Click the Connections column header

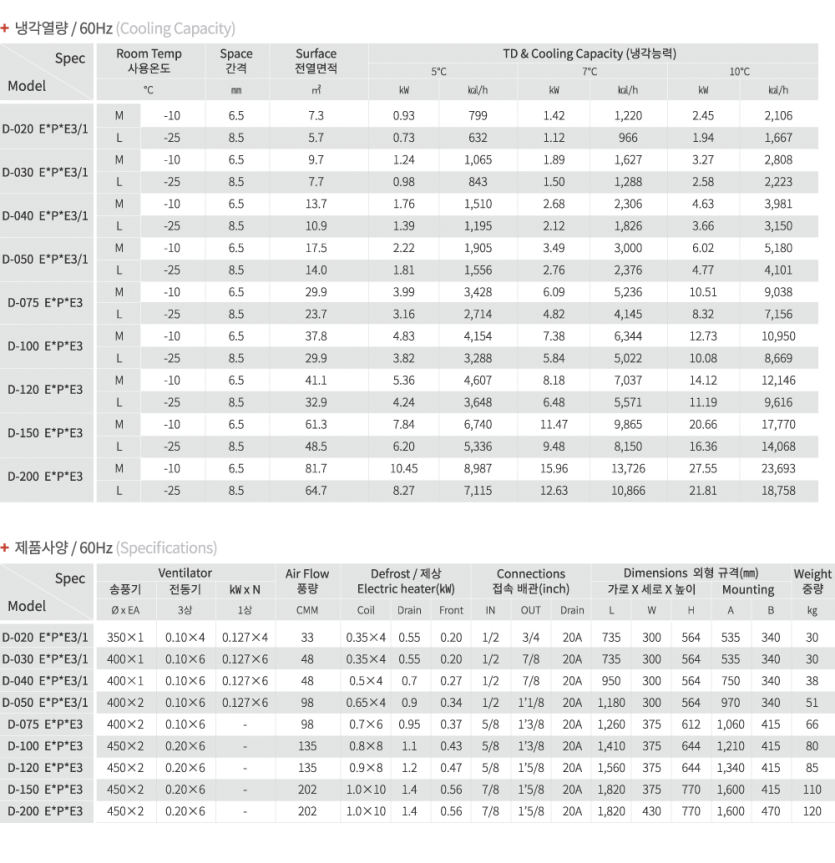pyautogui.click(x=531, y=581)
